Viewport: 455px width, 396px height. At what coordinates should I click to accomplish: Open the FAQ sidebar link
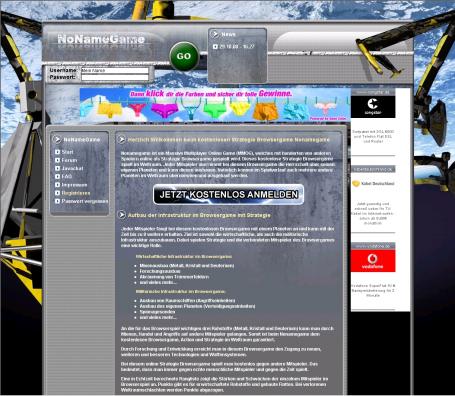coord(67,176)
